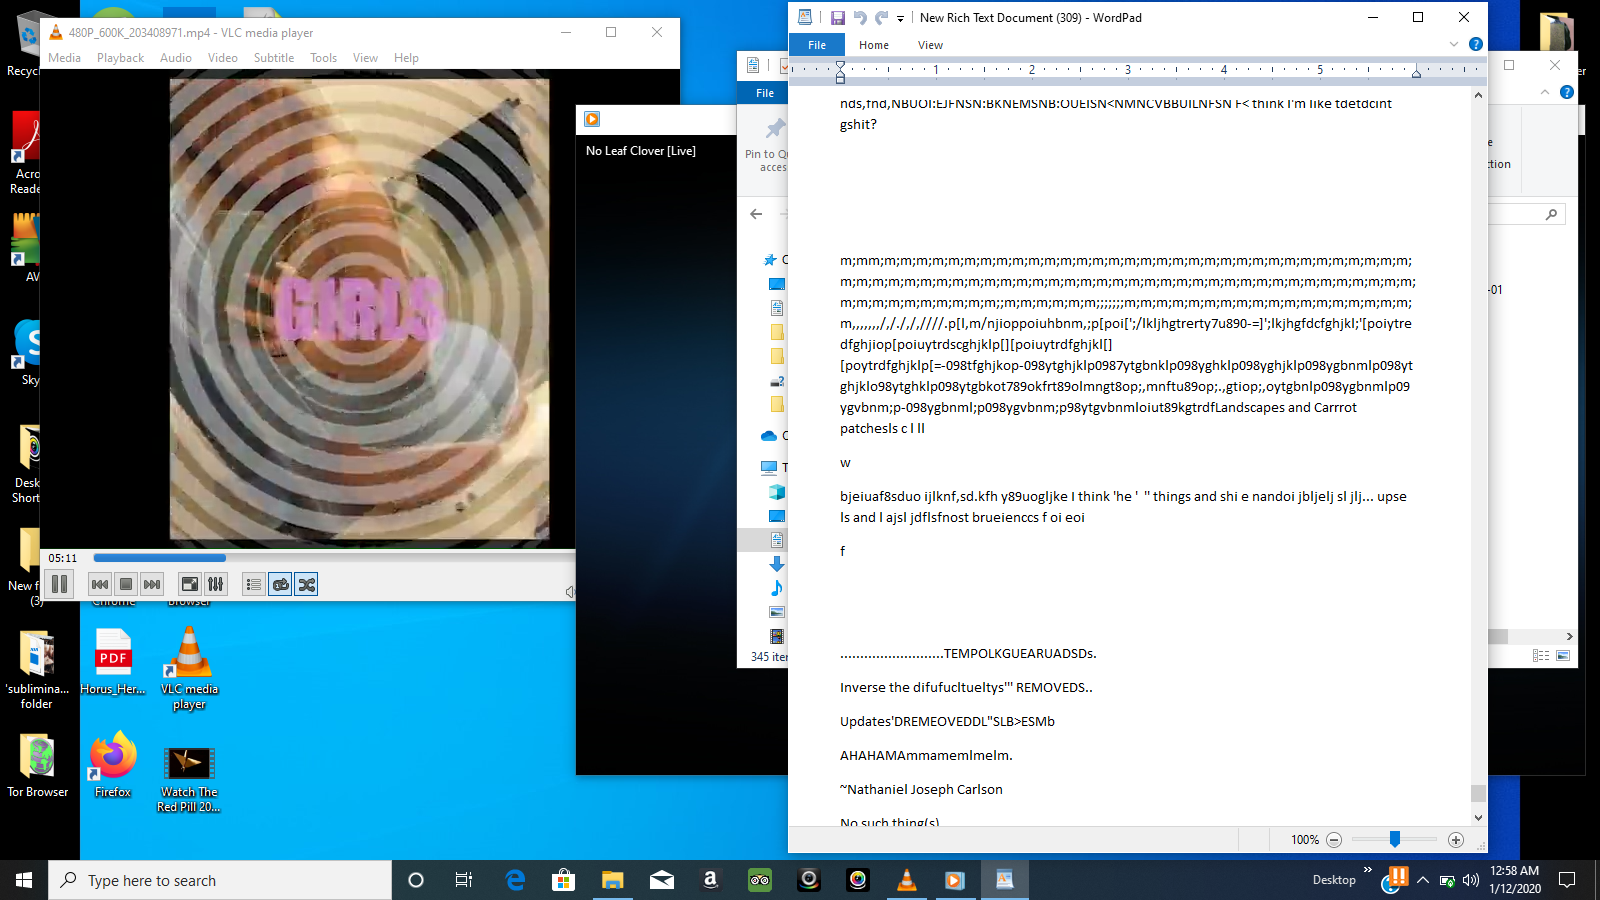Stop playback in VLC
Image resolution: width=1600 pixels, height=900 pixels.
126,584
